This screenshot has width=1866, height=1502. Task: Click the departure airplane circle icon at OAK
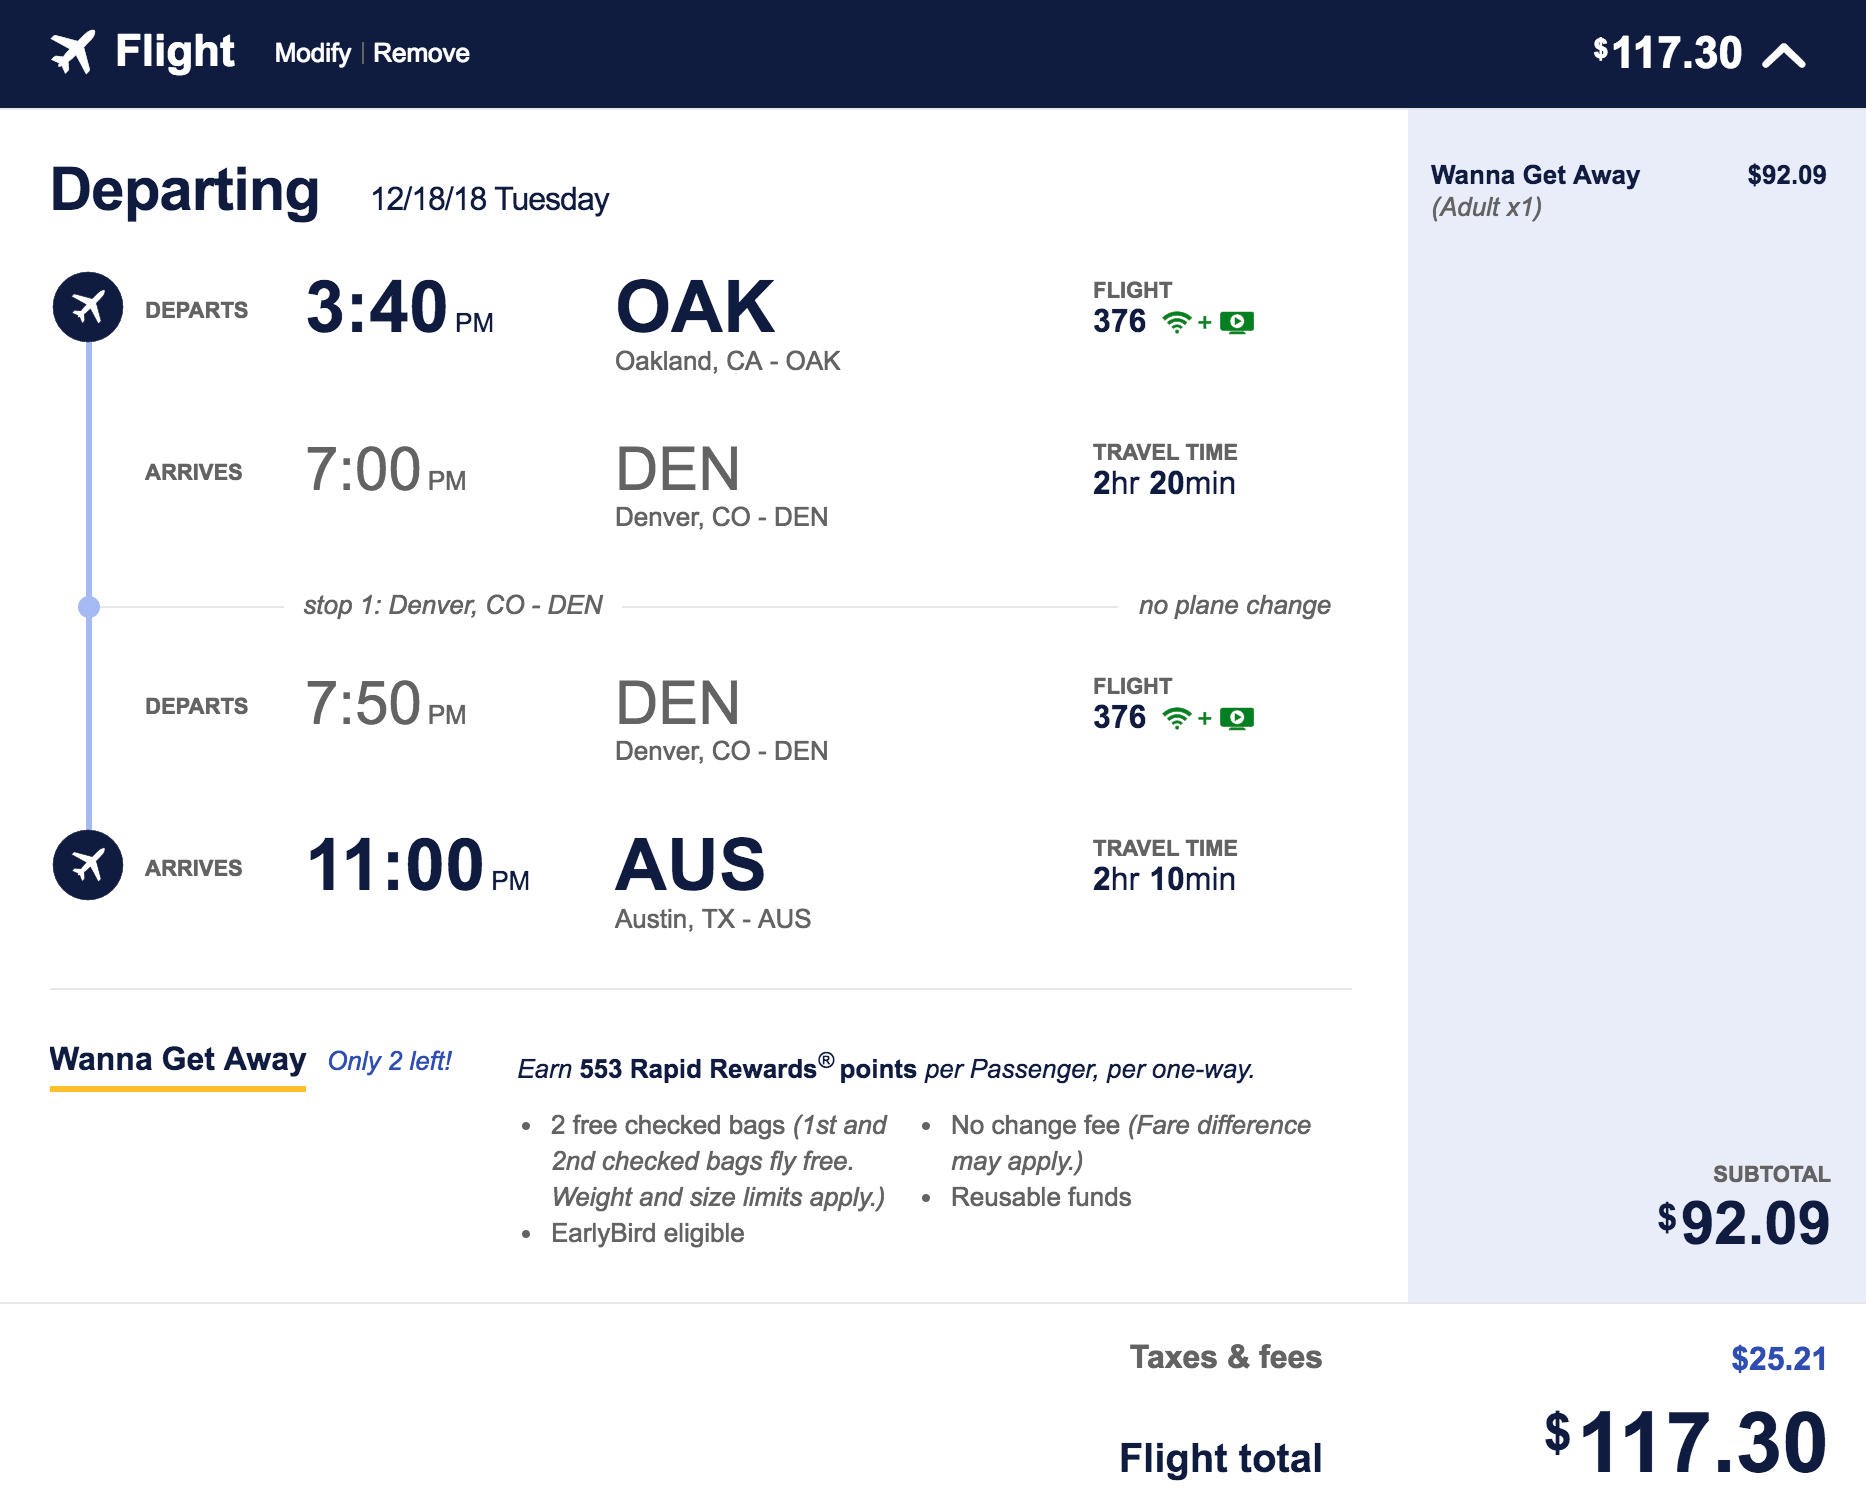pos(88,307)
